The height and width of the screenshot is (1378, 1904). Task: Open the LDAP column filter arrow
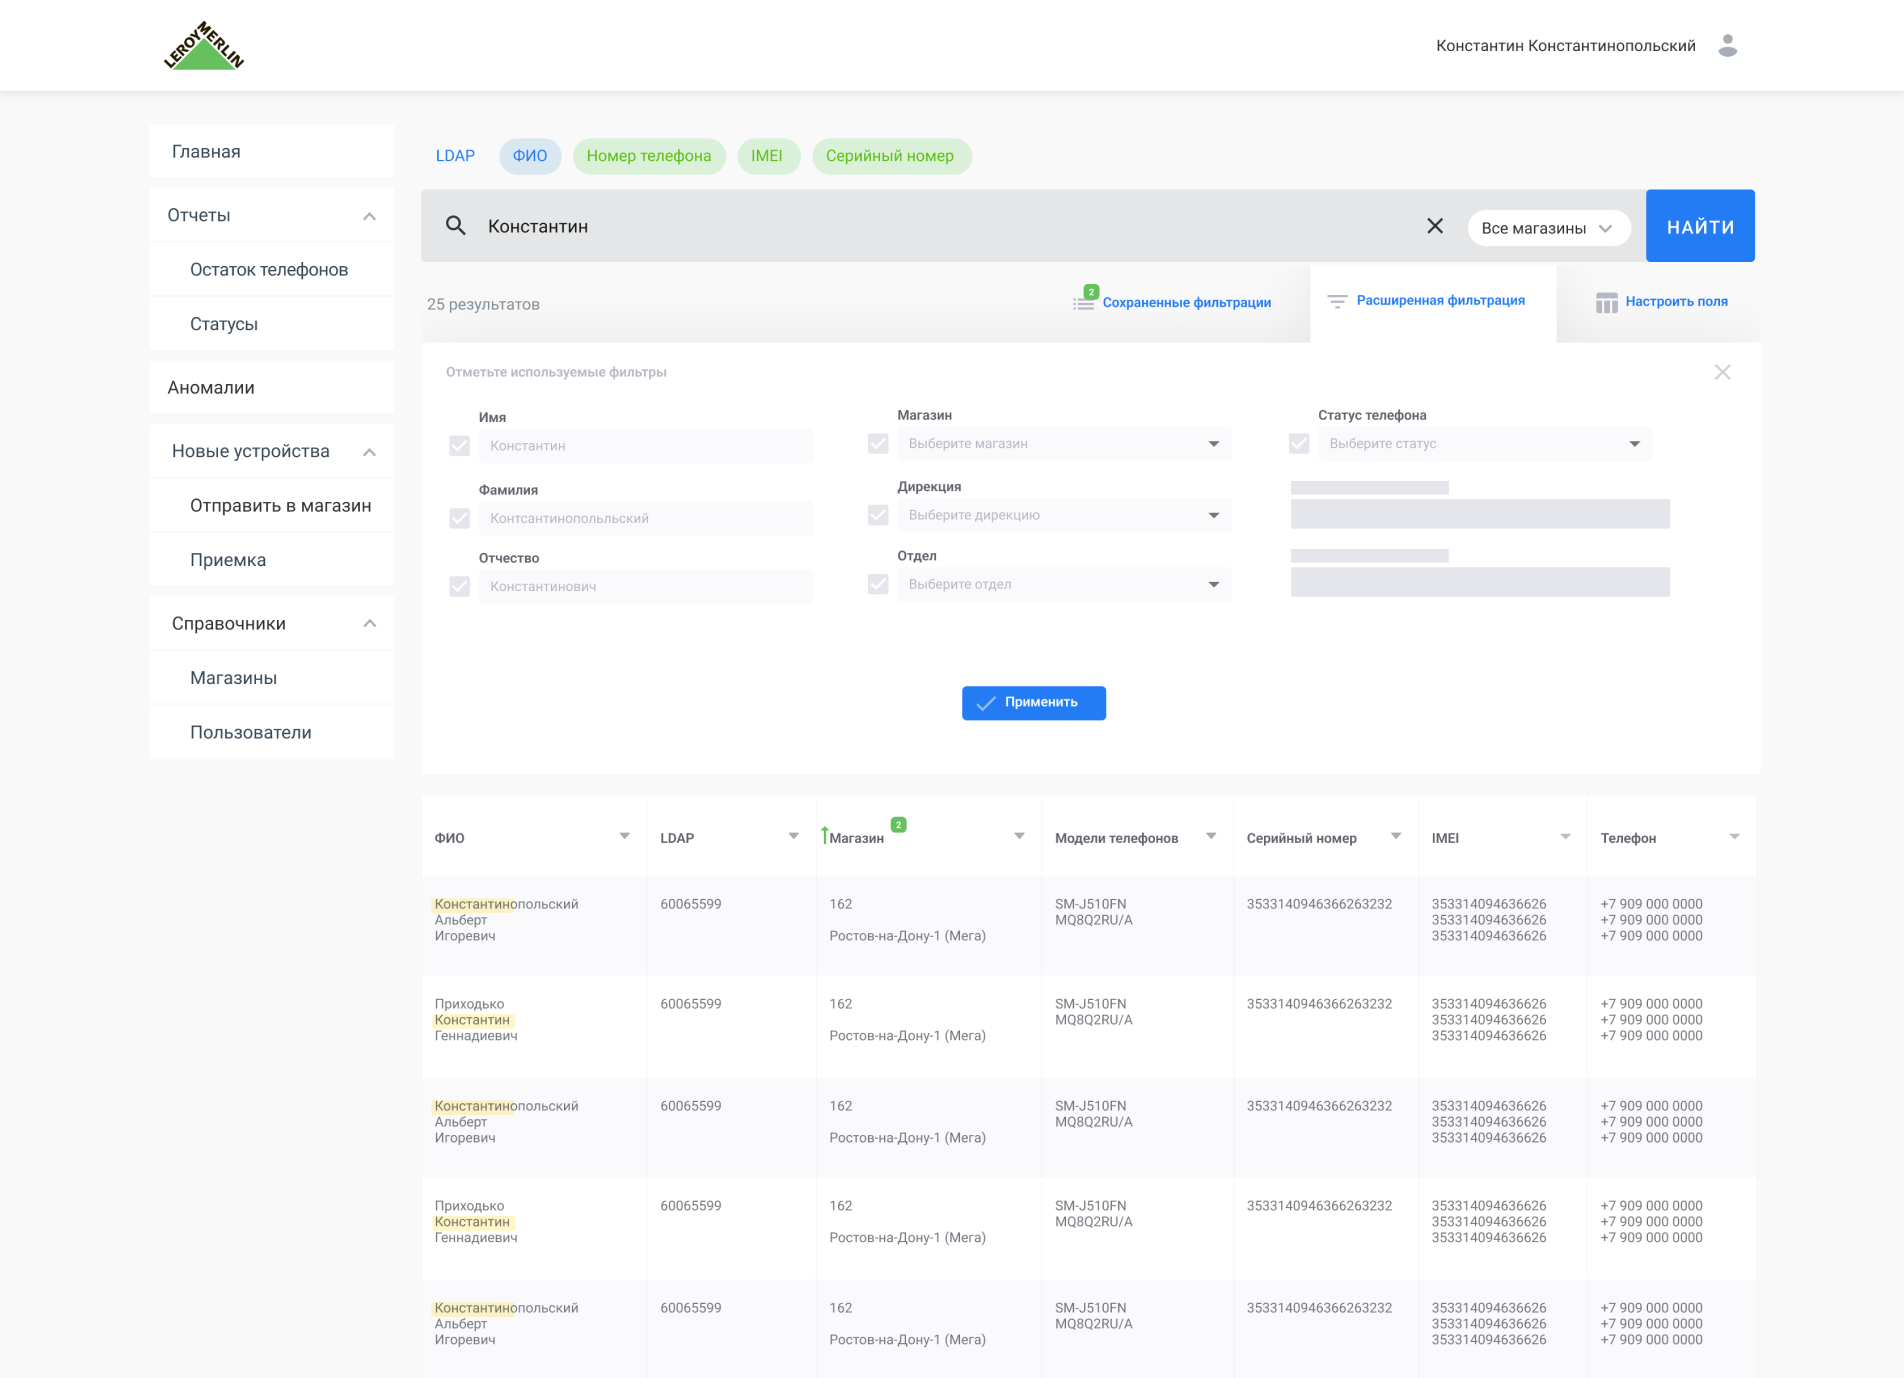click(793, 836)
